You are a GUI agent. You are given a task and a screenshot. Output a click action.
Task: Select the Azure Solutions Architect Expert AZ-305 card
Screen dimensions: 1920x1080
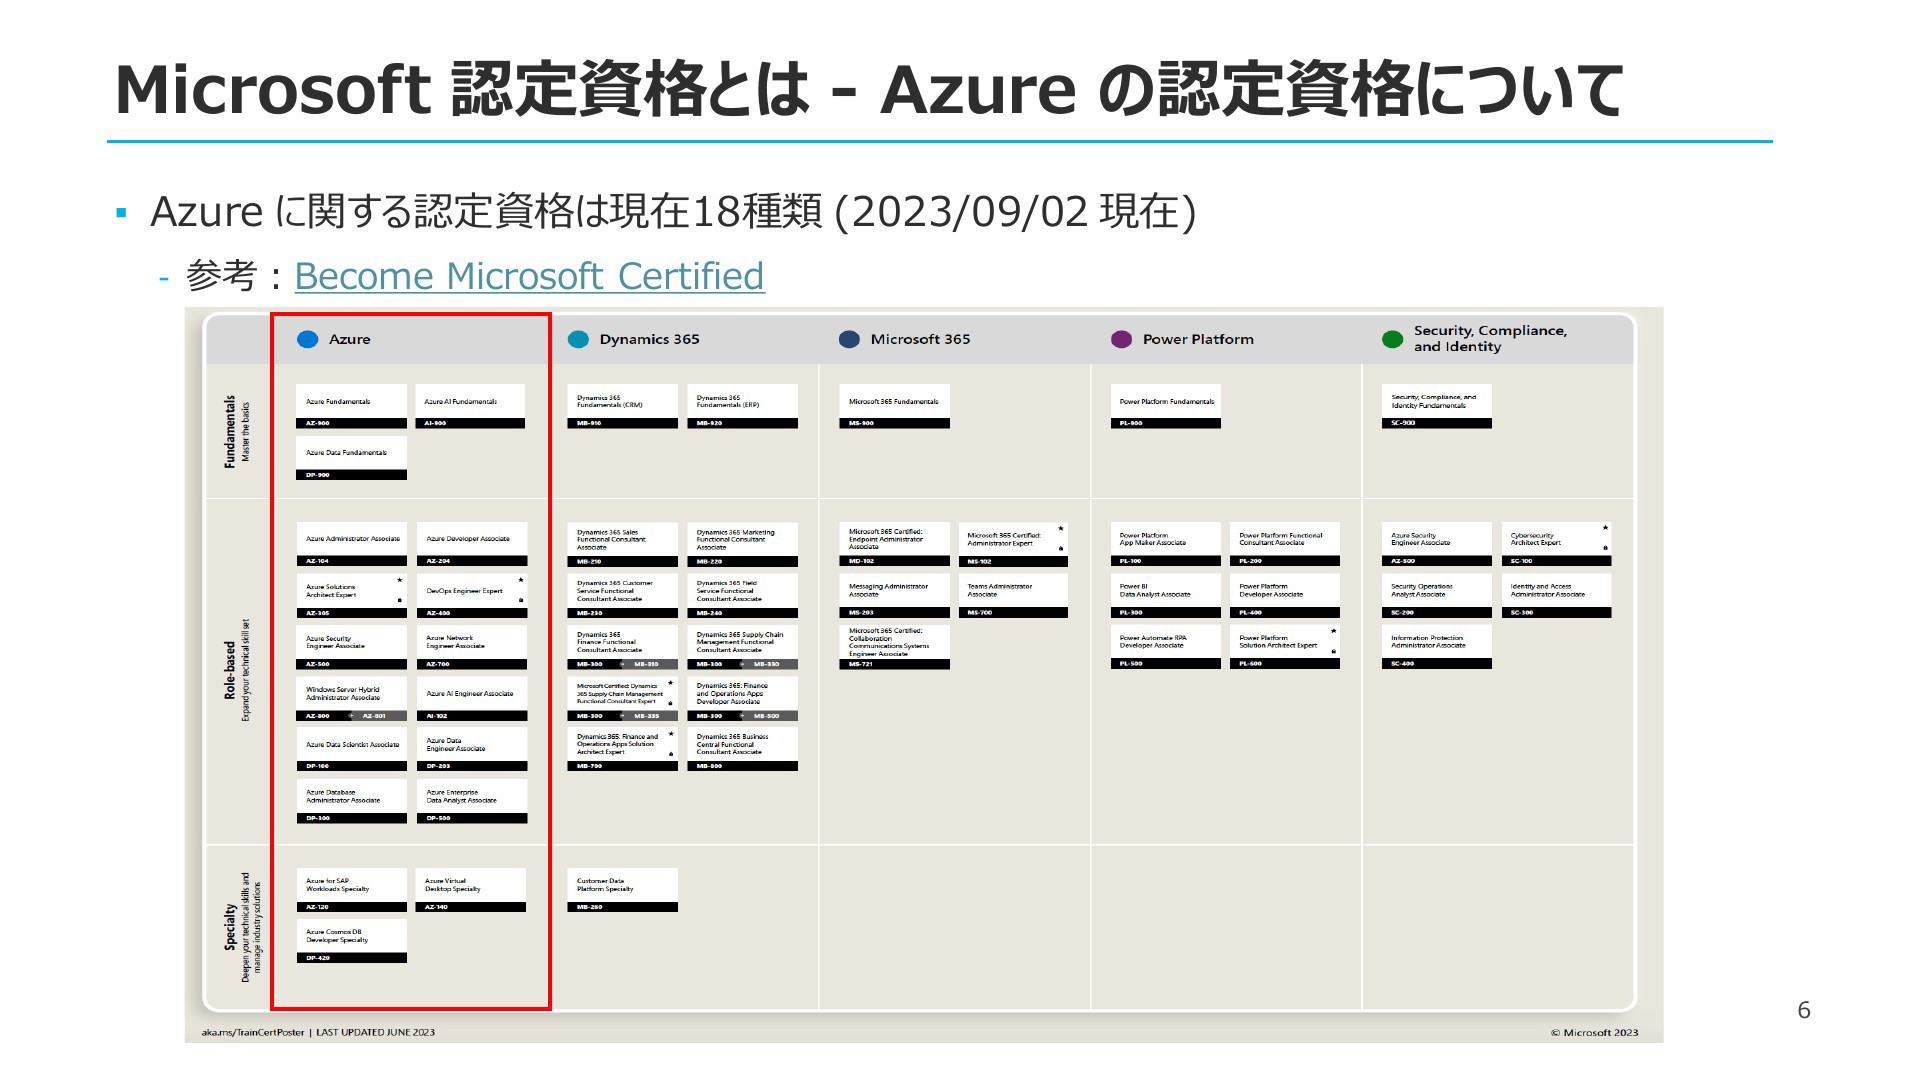click(x=352, y=596)
